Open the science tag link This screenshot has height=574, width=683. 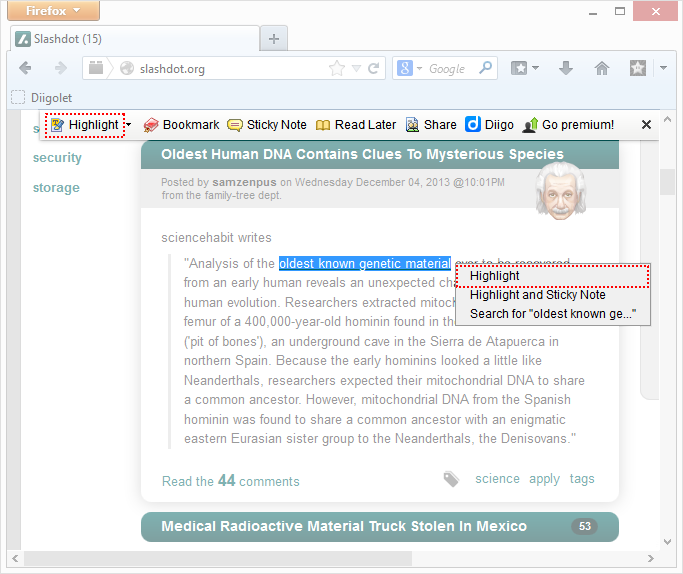click(x=497, y=479)
